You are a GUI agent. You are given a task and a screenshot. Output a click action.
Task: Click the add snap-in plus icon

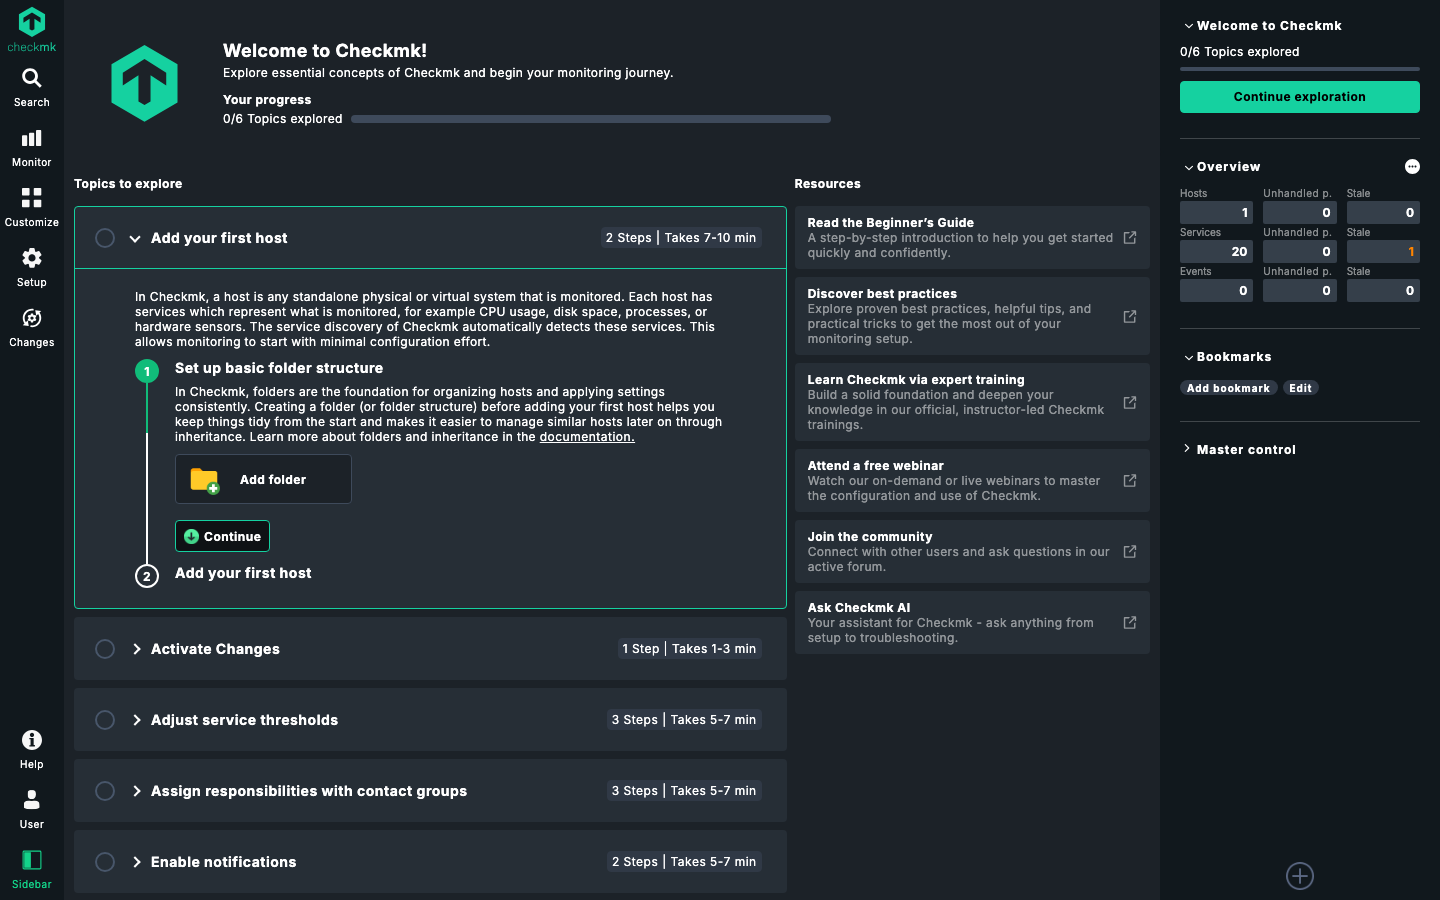(1300, 876)
